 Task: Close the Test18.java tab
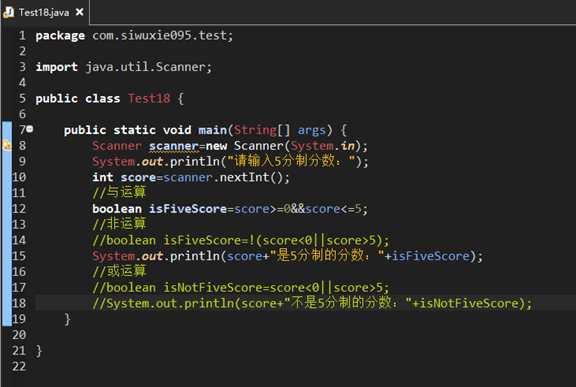click(x=79, y=12)
